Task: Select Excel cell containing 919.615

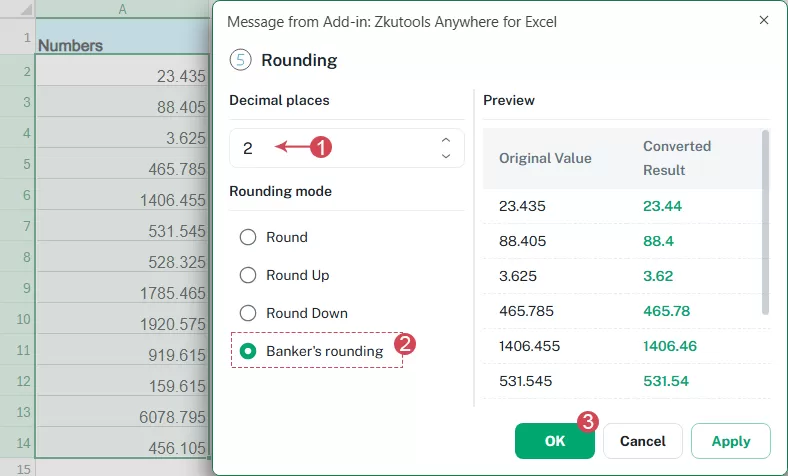Action: click(123, 350)
